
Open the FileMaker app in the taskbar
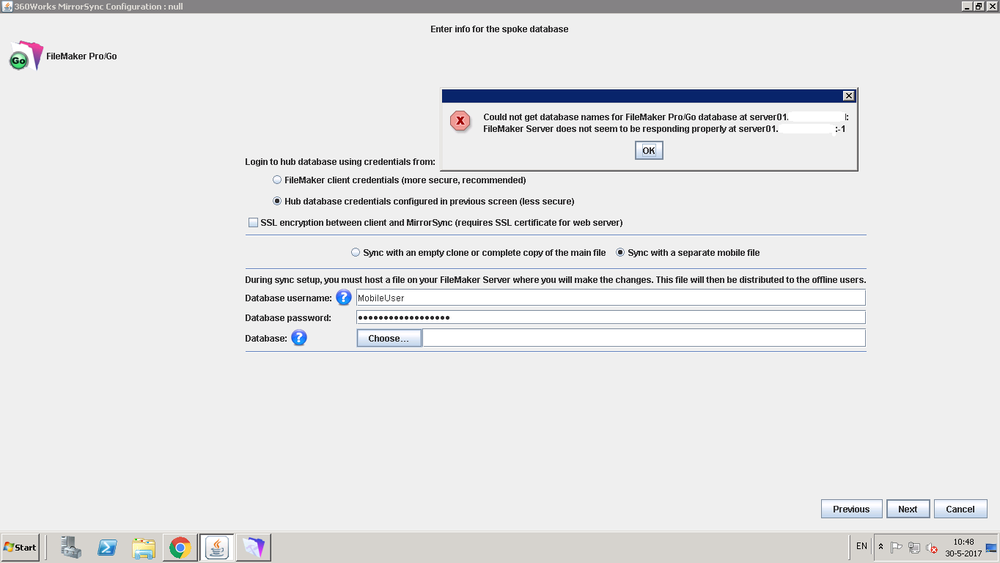pos(253,547)
